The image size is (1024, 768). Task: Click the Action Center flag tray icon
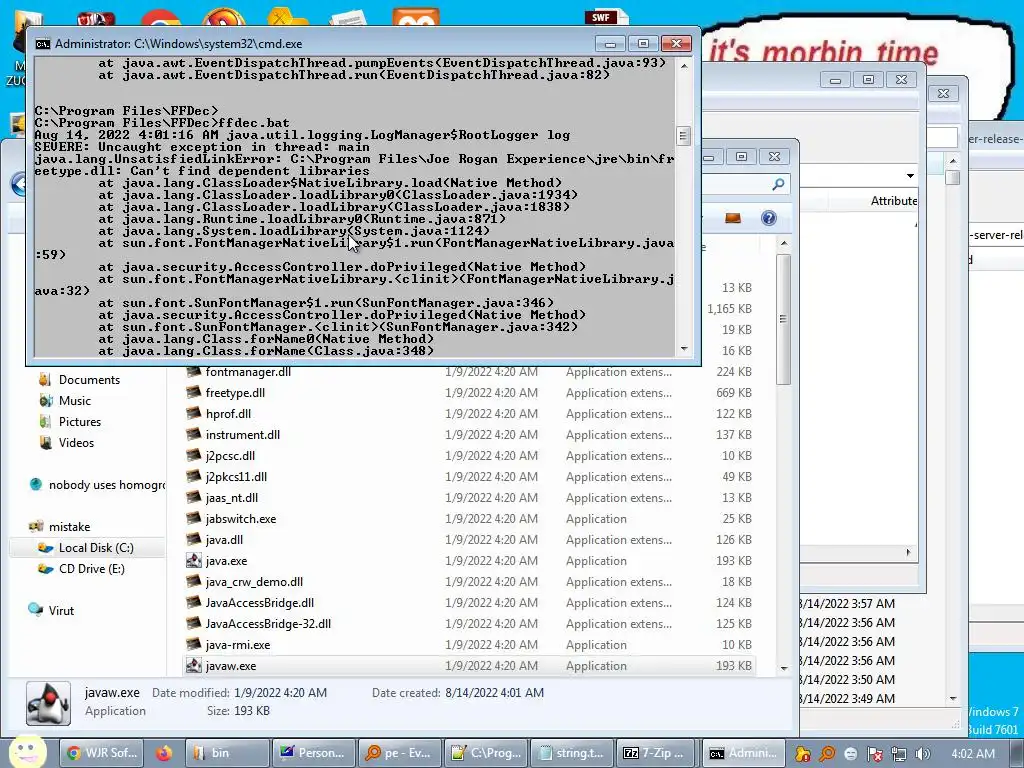(x=874, y=754)
